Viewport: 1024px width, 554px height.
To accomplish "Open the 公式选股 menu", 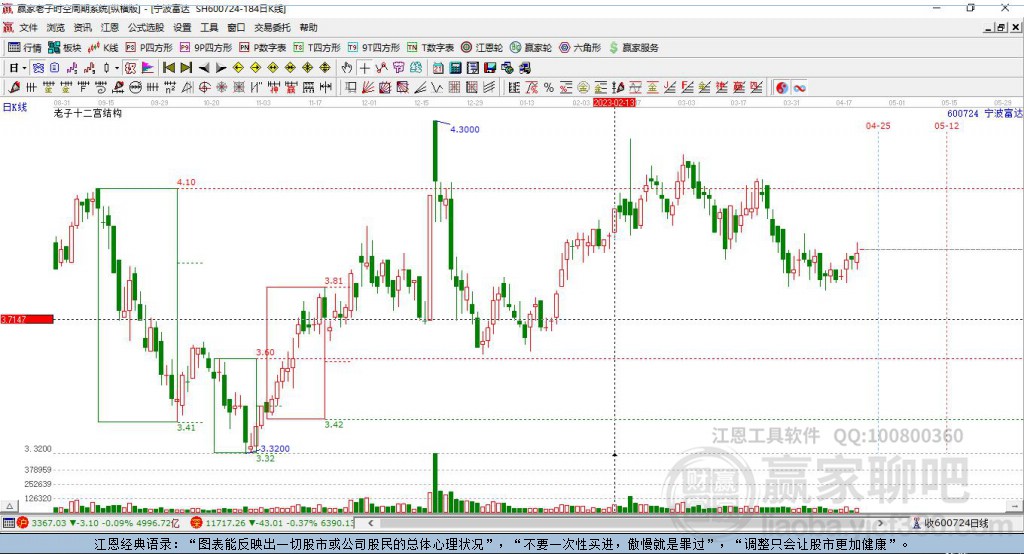I will [146, 27].
